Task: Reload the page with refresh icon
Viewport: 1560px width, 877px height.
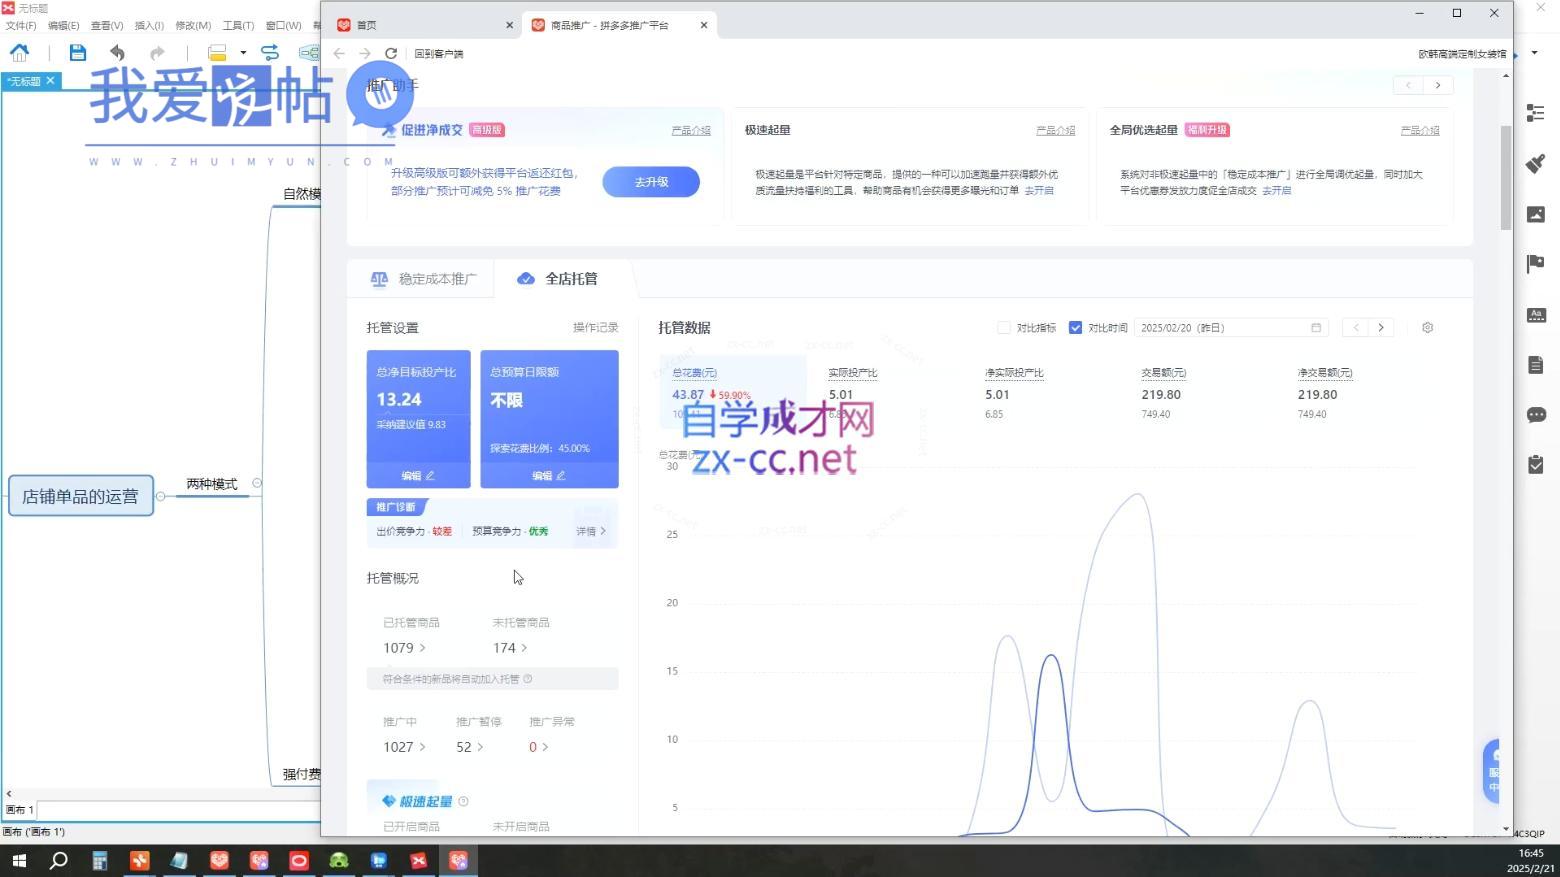Action: [391, 53]
